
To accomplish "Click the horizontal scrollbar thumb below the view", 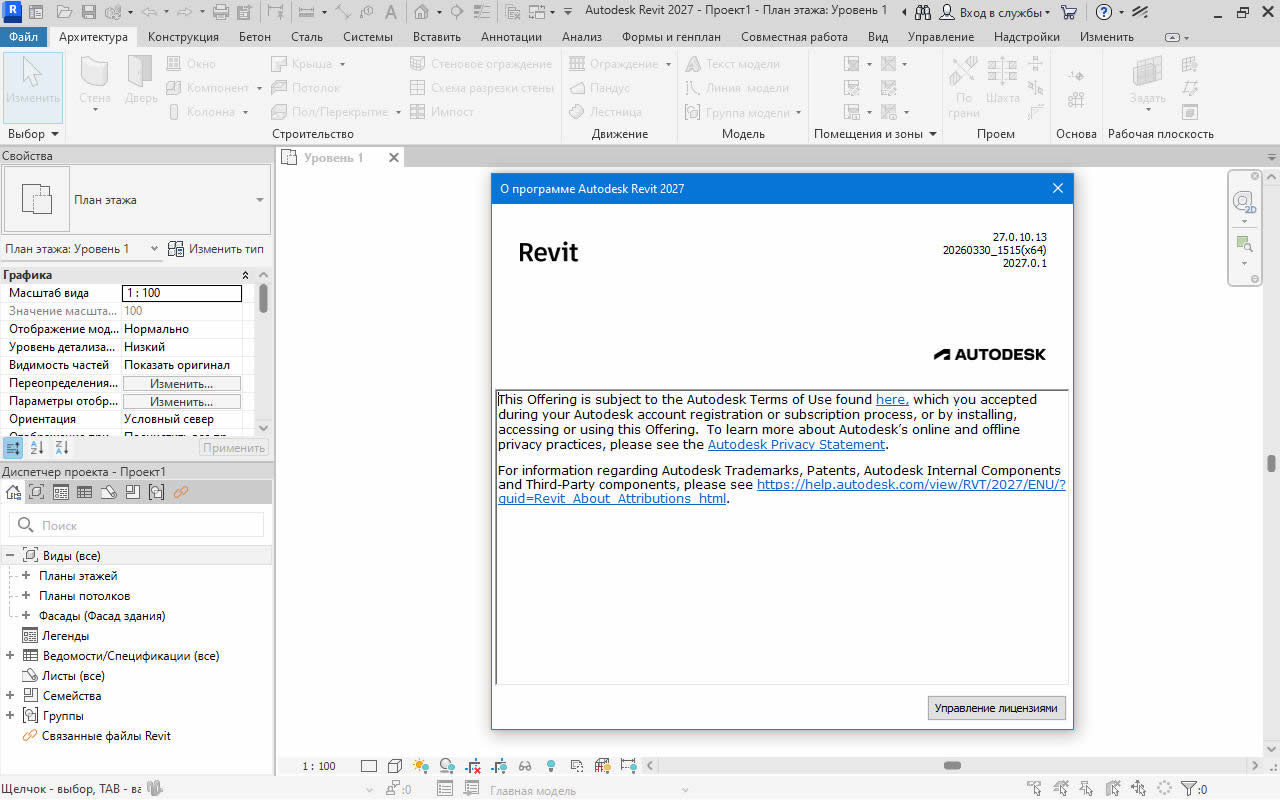I will tap(952, 766).
